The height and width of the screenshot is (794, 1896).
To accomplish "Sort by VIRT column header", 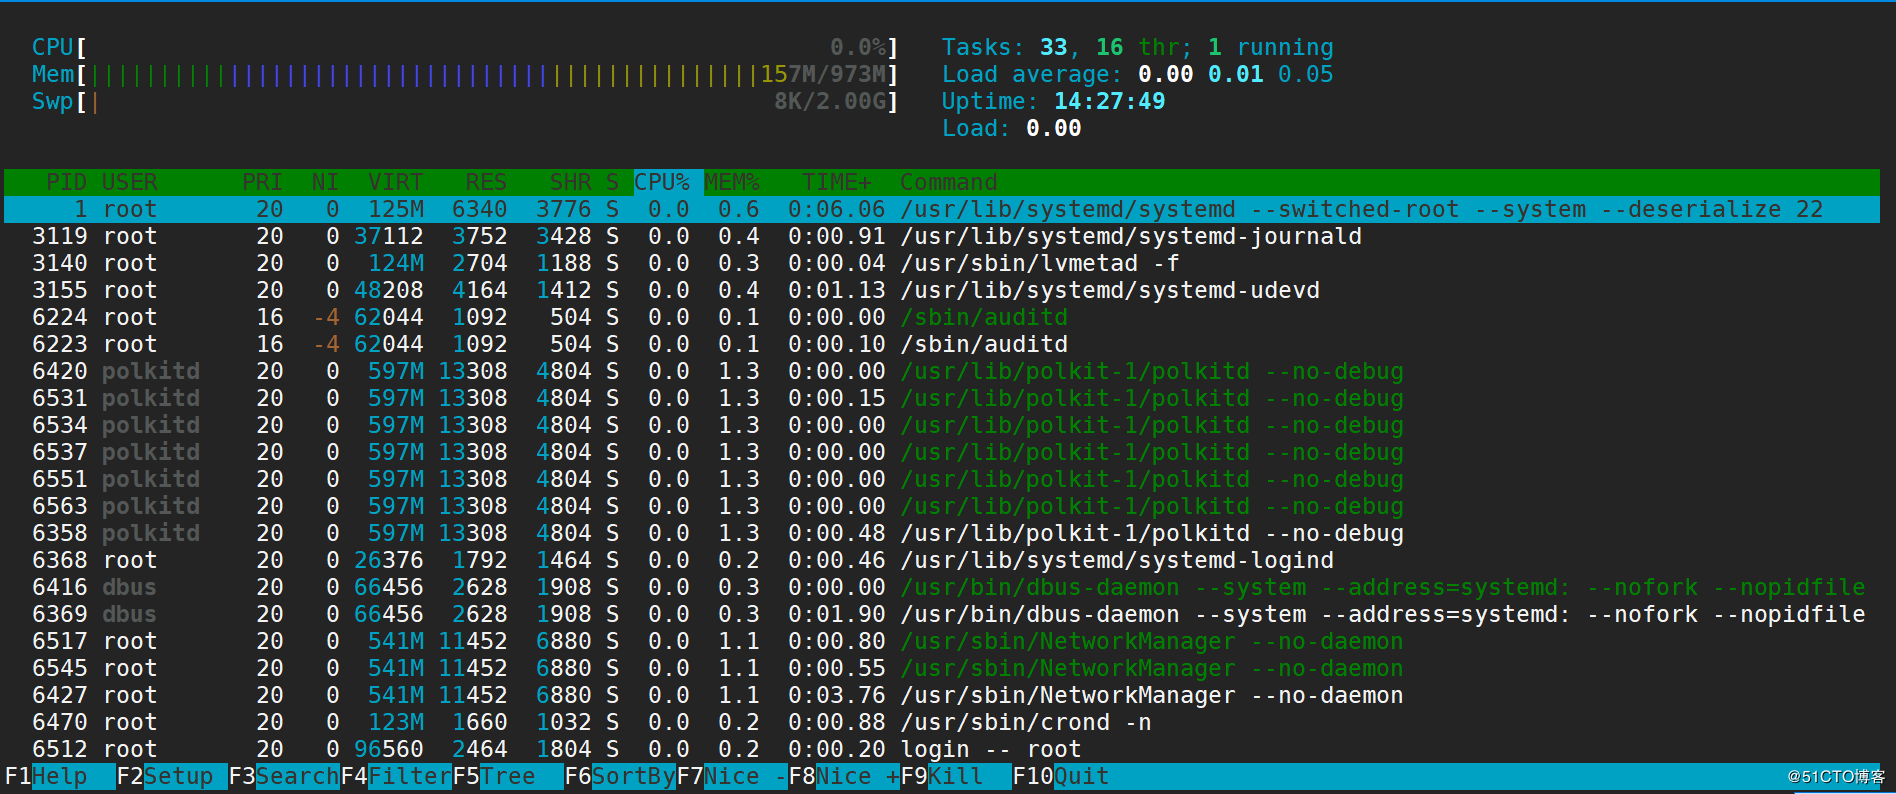I will [396, 182].
